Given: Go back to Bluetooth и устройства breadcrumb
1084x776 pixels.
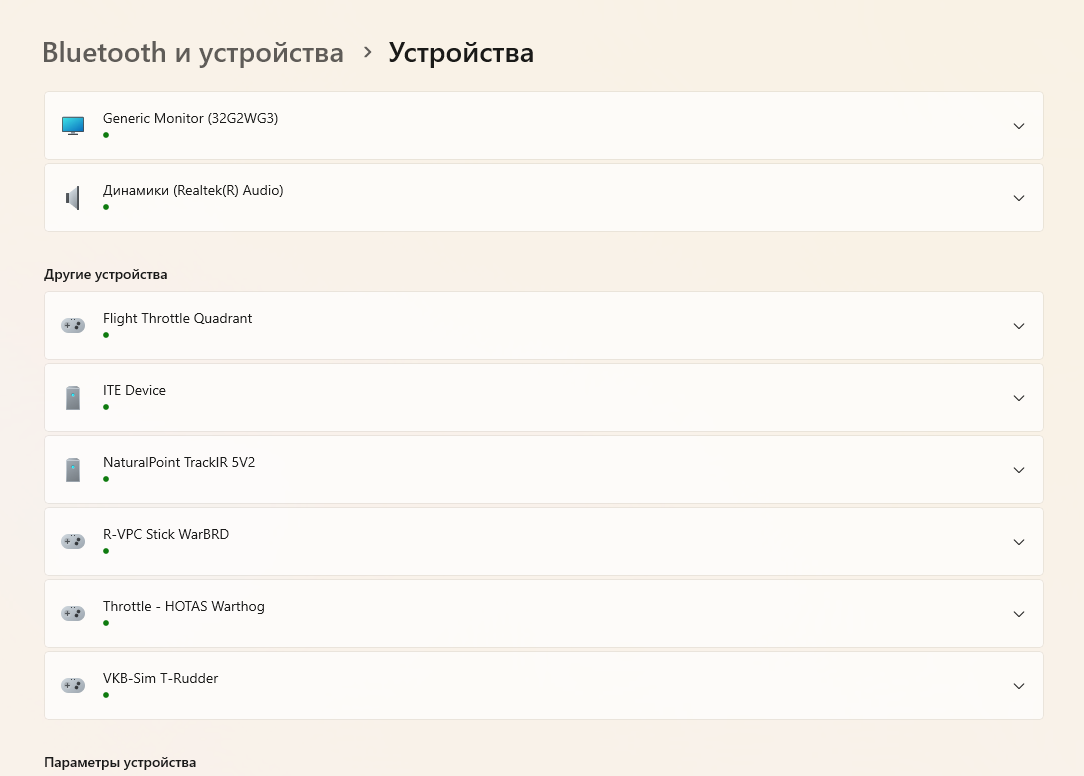Looking at the screenshot, I should (x=192, y=52).
